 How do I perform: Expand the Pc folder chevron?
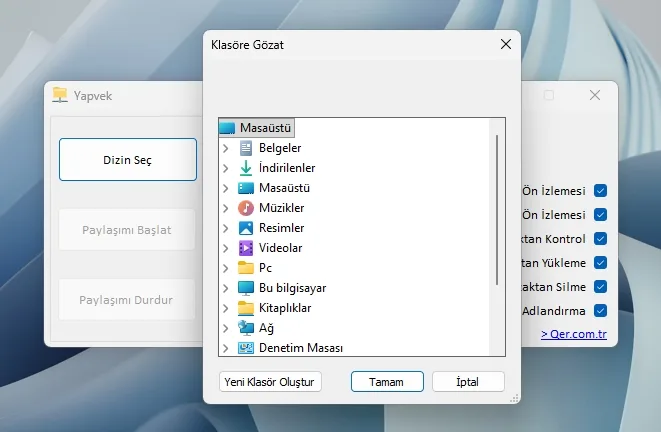click(226, 268)
